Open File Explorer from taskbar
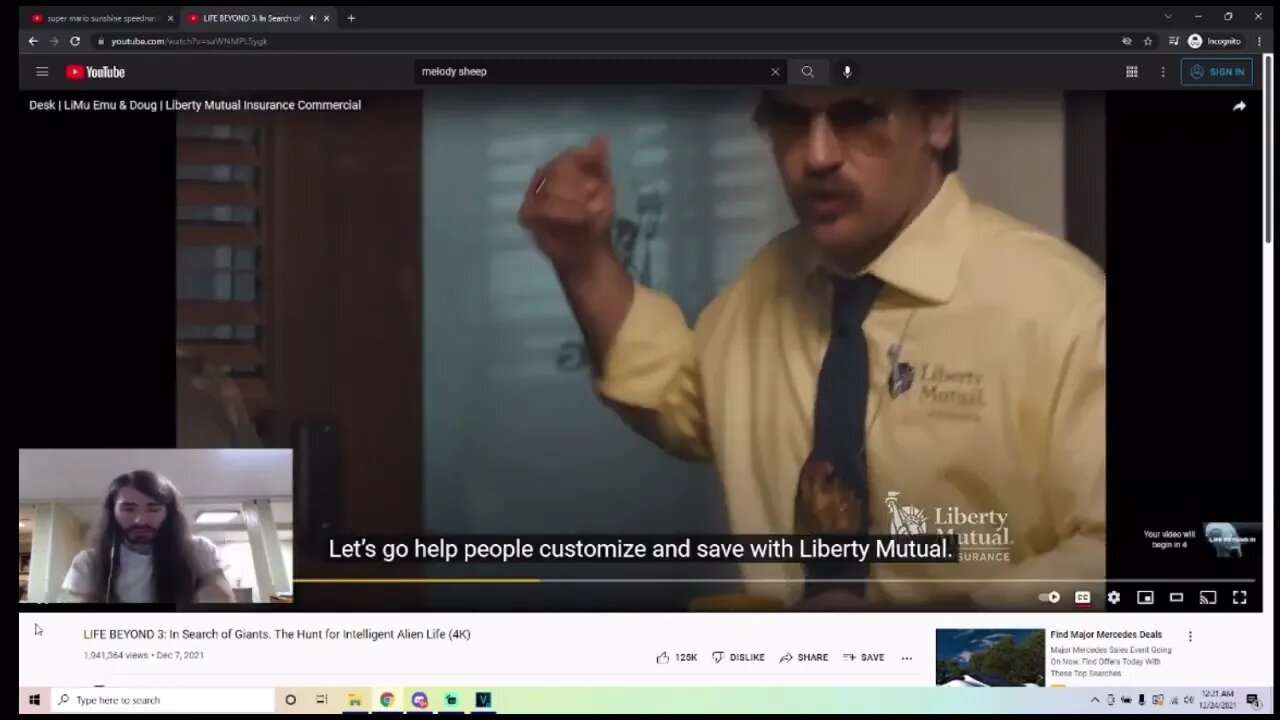1280x720 pixels. pyautogui.click(x=354, y=700)
